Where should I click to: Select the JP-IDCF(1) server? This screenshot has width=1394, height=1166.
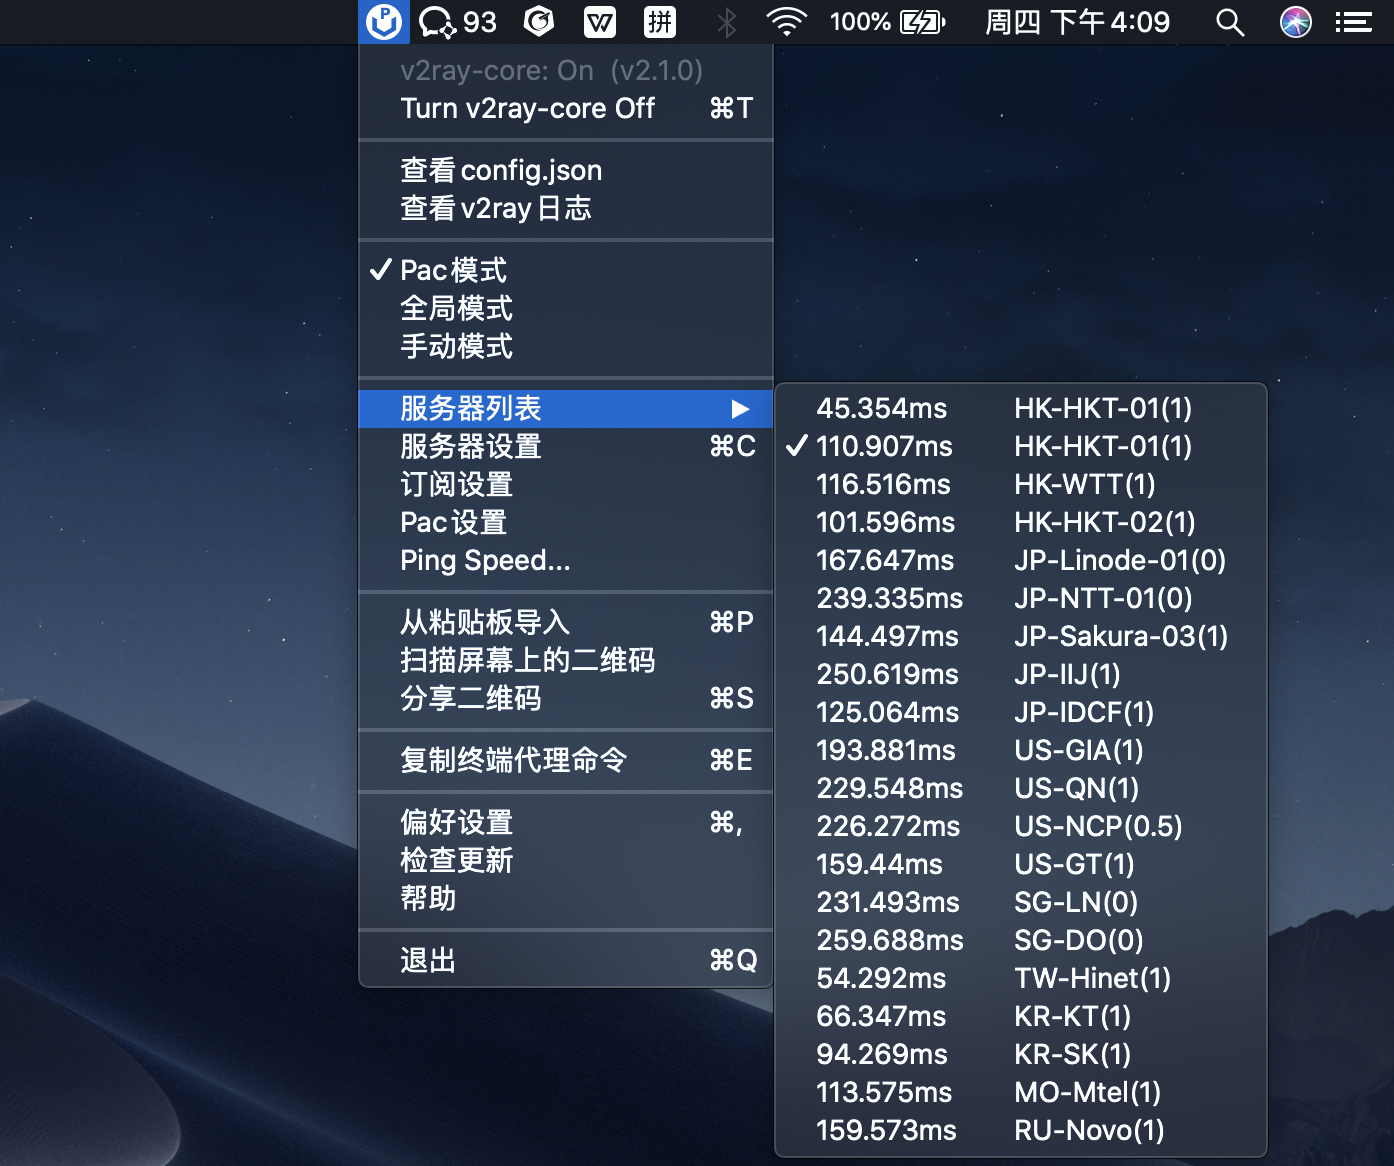pos(1021,712)
